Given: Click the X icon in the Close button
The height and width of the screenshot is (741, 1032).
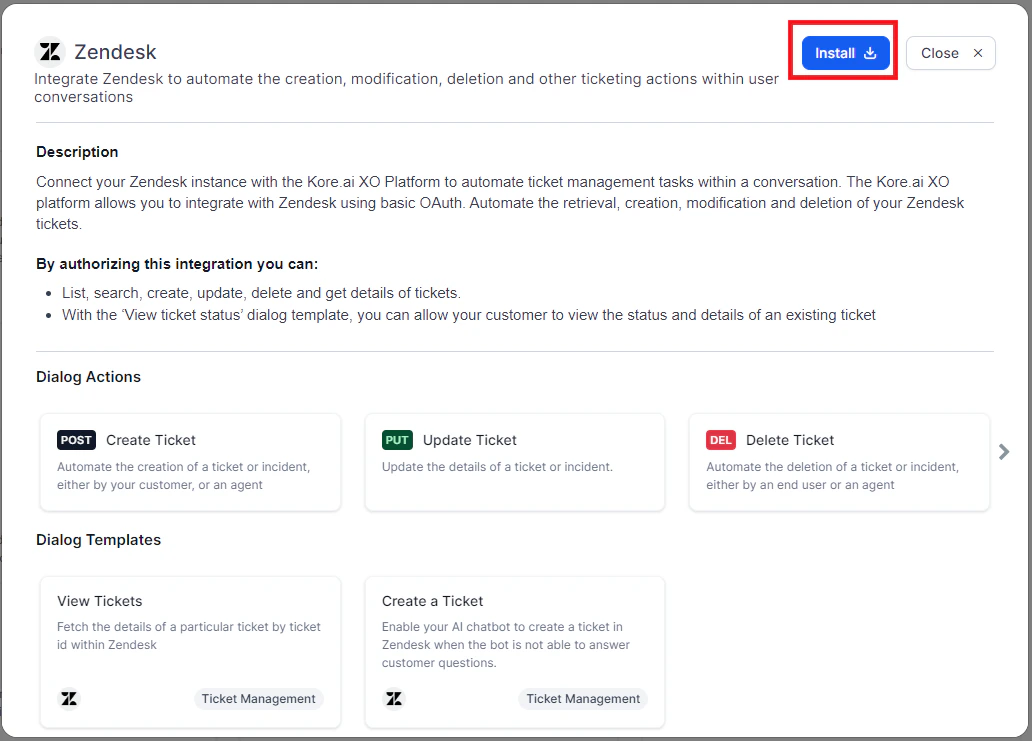Looking at the screenshot, I should pyautogui.click(x=978, y=53).
